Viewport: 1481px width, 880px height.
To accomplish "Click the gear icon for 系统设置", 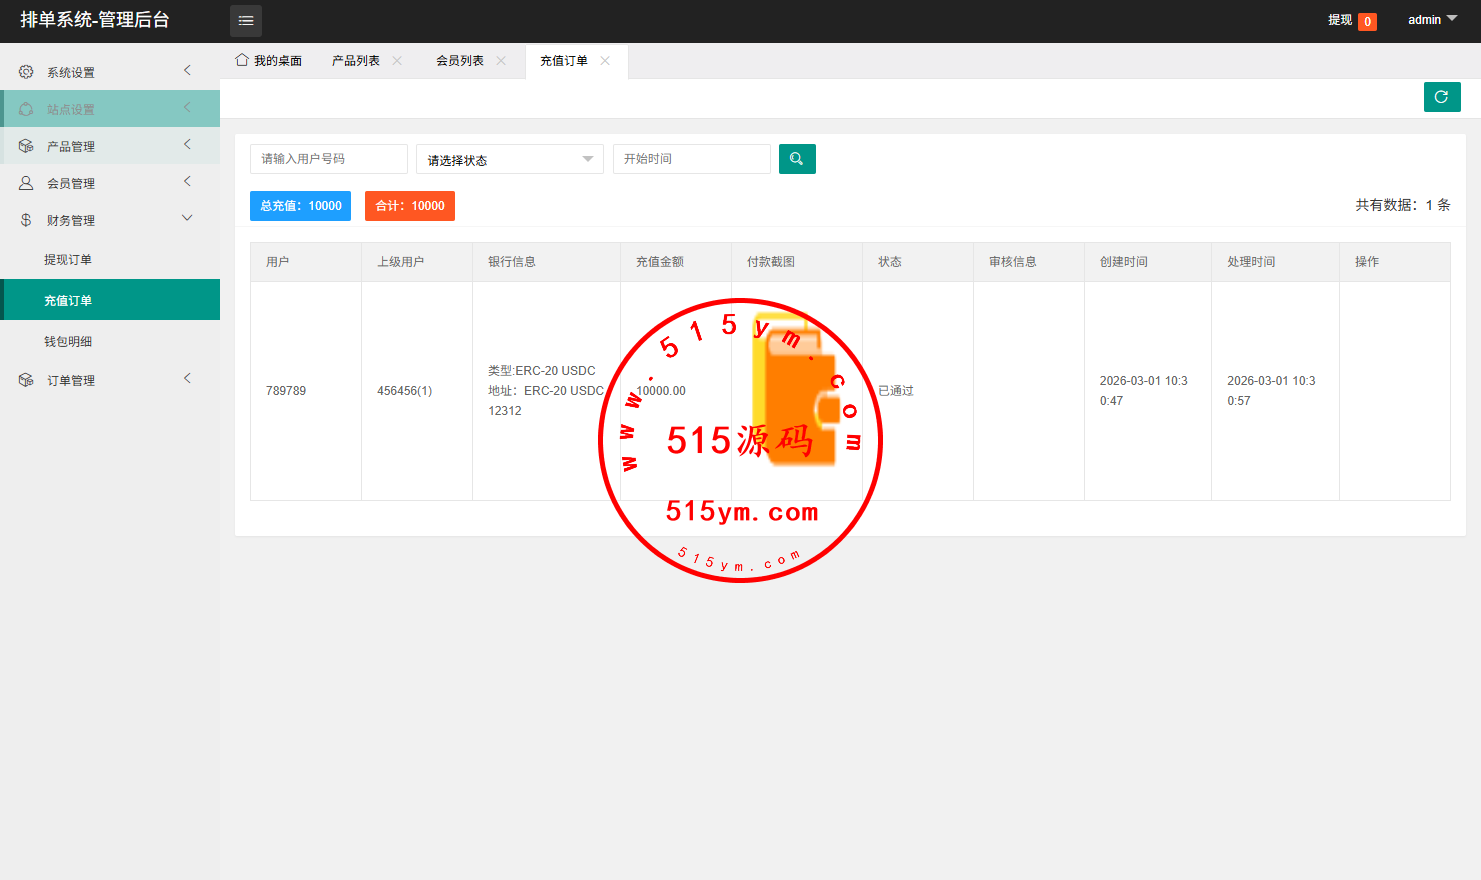I will (x=26, y=72).
